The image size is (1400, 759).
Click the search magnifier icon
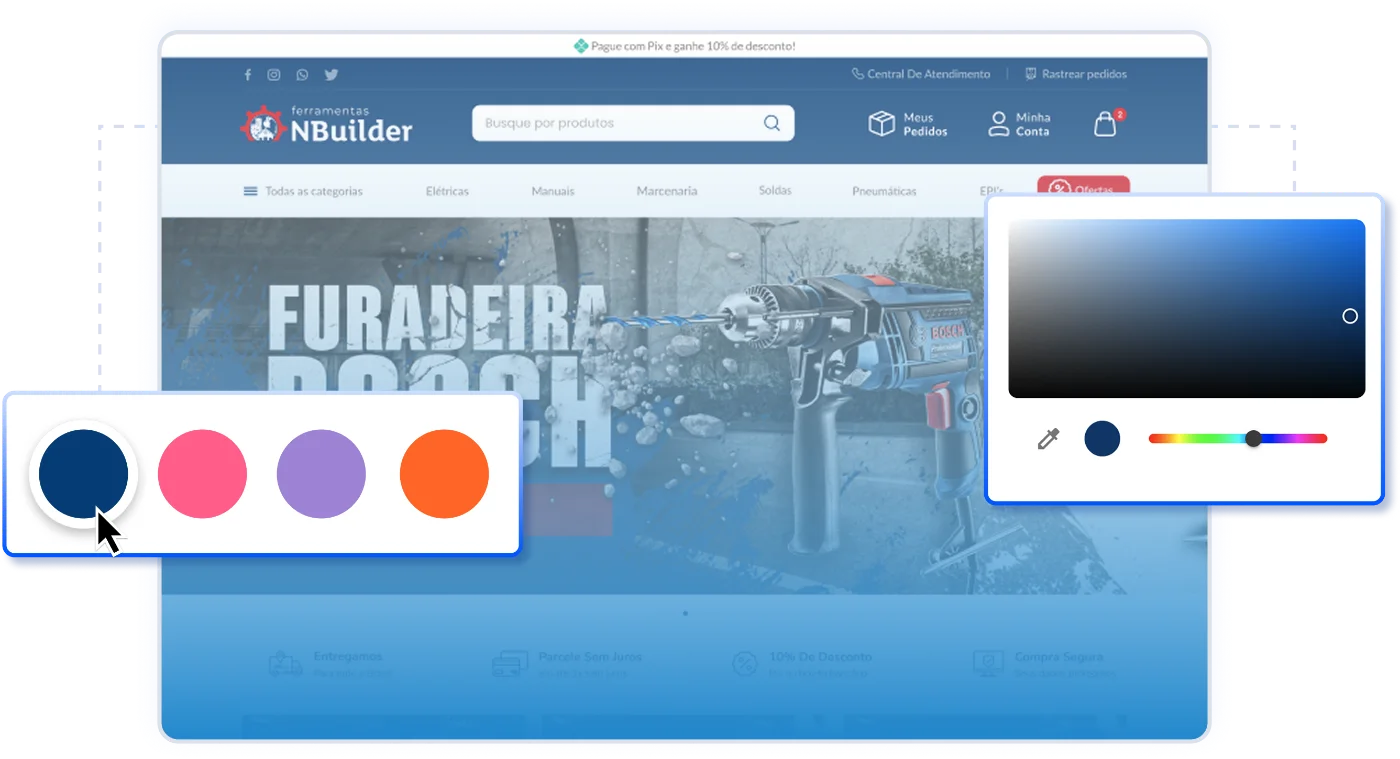click(x=772, y=123)
